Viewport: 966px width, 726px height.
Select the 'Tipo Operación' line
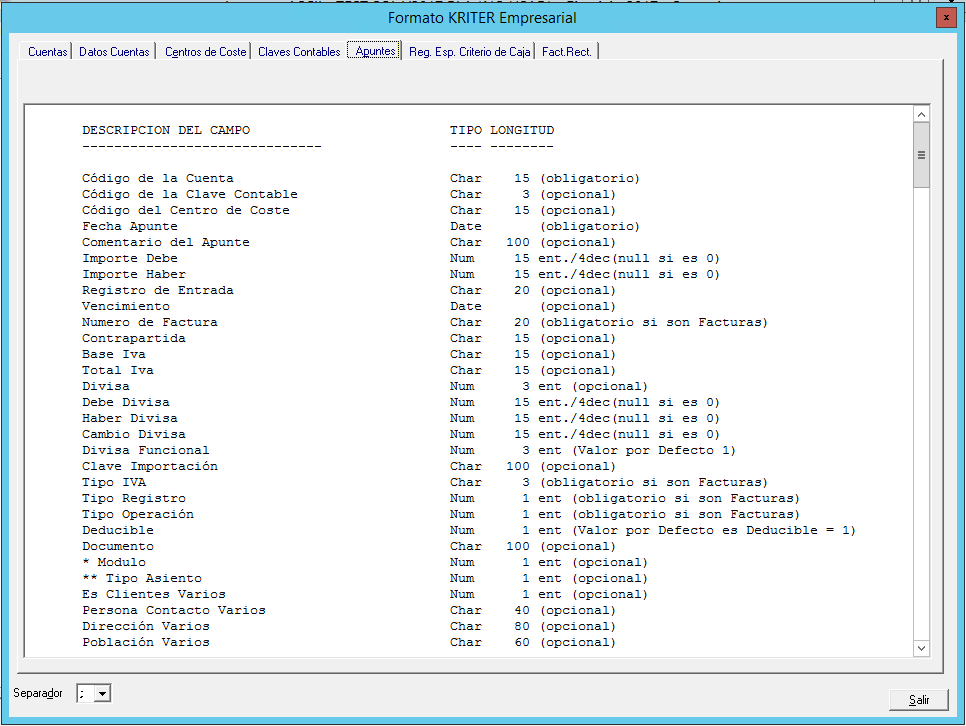(441, 515)
